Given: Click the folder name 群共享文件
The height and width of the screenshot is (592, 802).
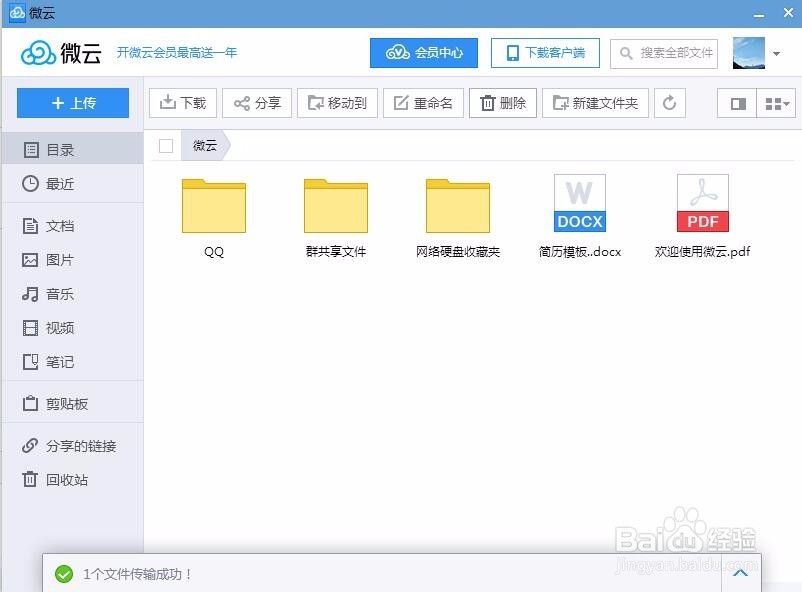Looking at the screenshot, I should tap(336, 252).
